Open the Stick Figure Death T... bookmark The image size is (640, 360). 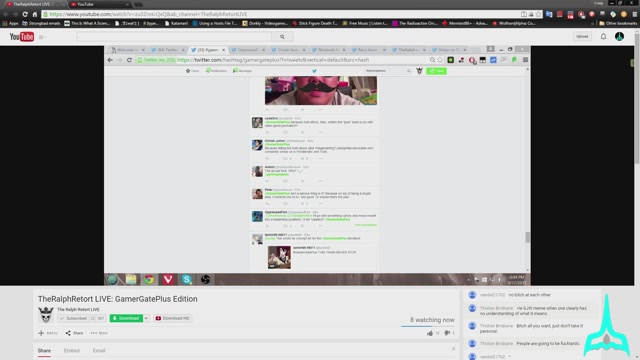[315, 24]
